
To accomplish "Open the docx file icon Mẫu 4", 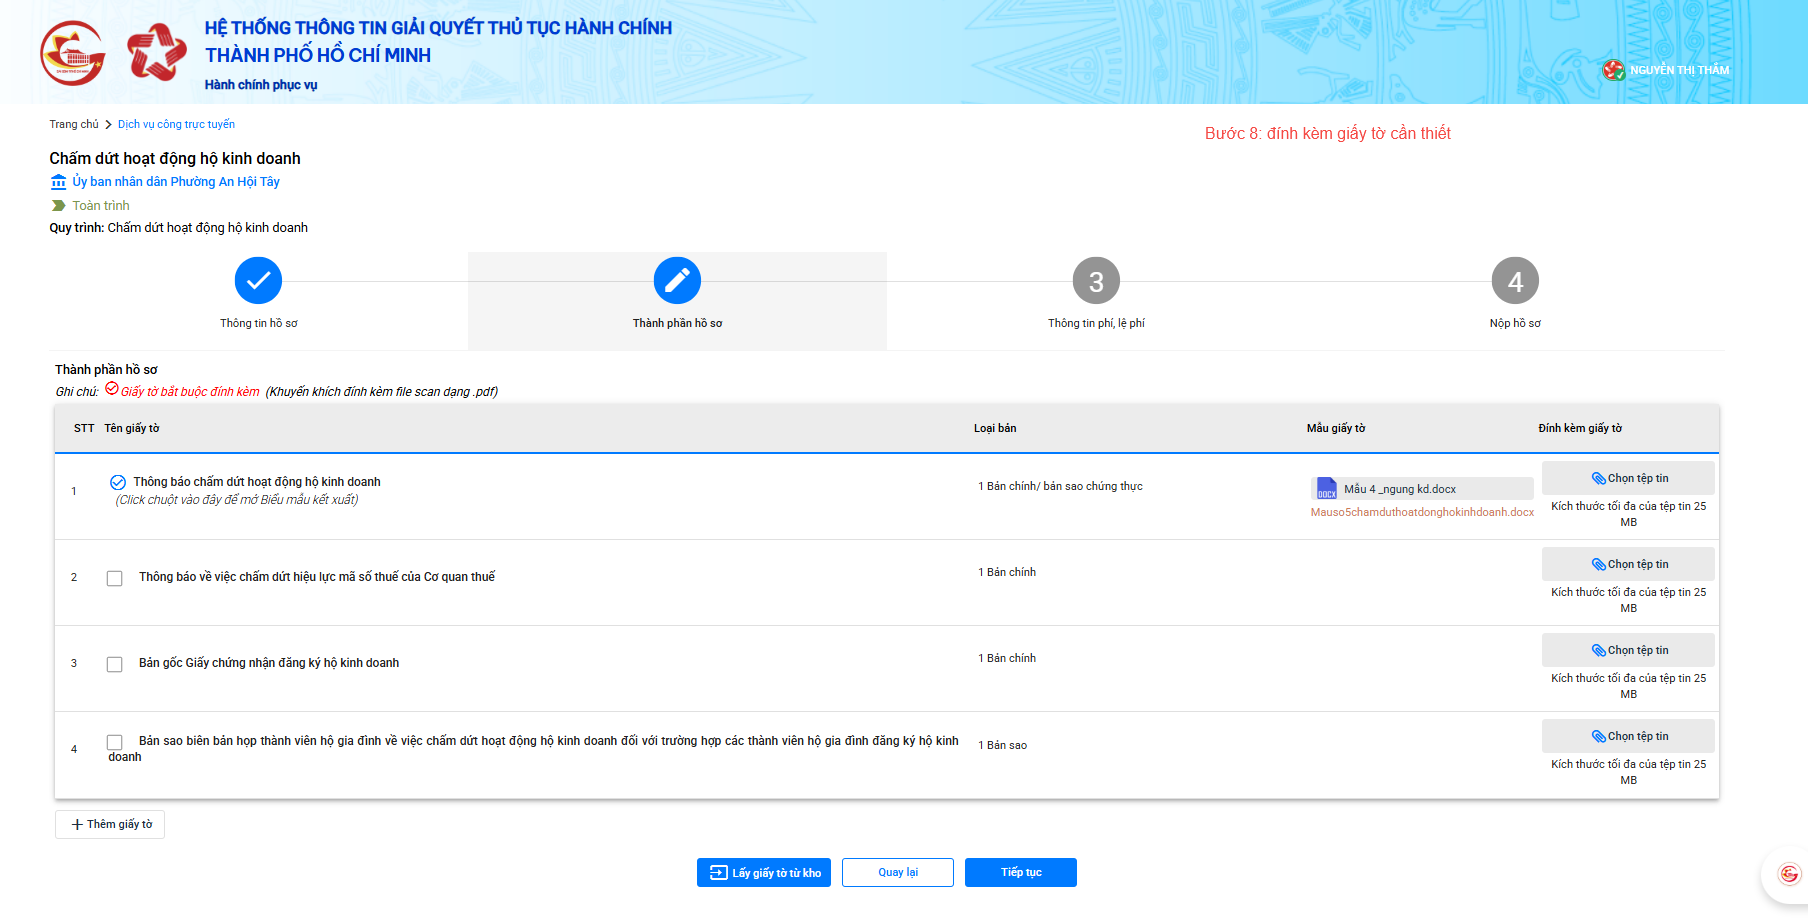I will (1326, 489).
